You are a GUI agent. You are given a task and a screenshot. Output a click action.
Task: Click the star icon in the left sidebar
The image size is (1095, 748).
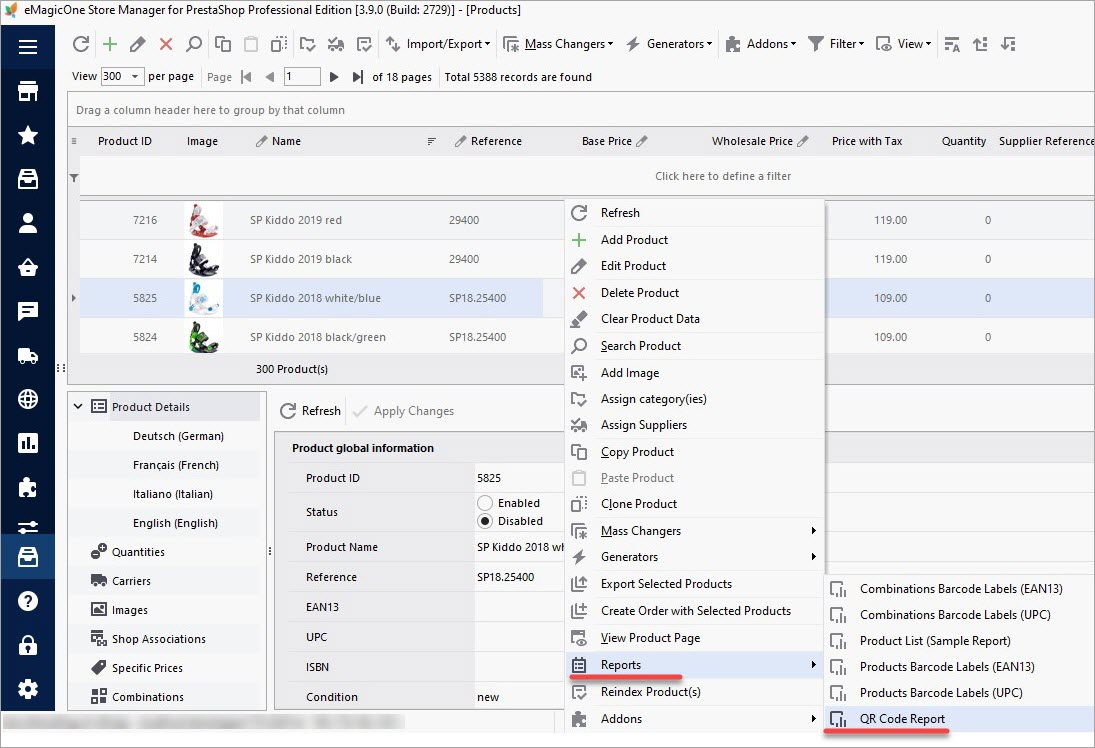(28, 135)
